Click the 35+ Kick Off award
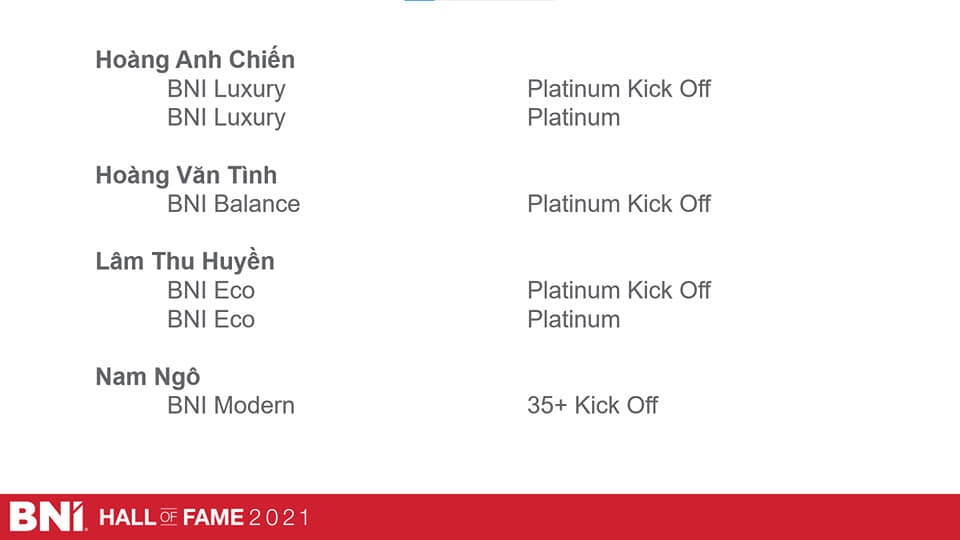The width and height of the screenshot is (960, 540). [593, 405]
